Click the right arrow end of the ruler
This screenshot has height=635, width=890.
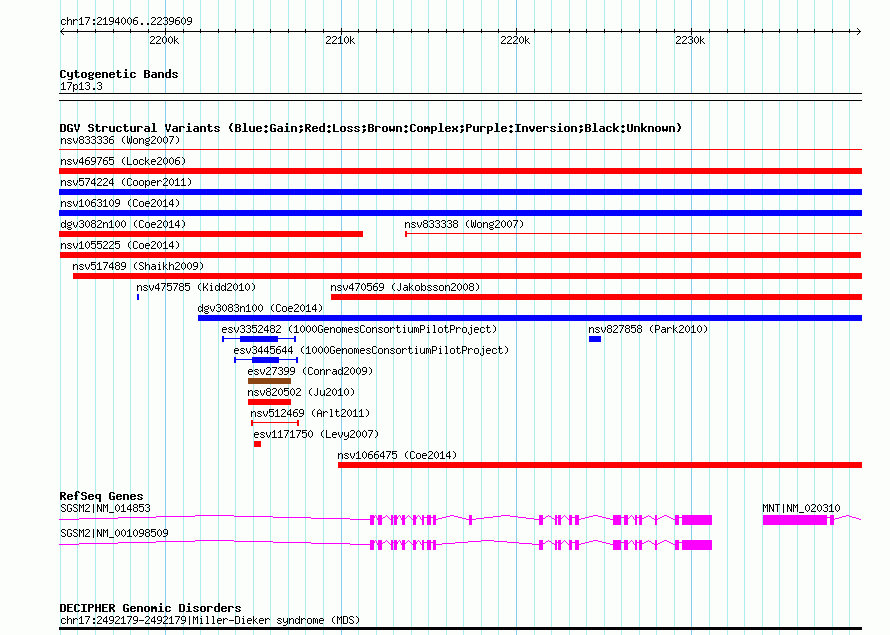(859, 31)
